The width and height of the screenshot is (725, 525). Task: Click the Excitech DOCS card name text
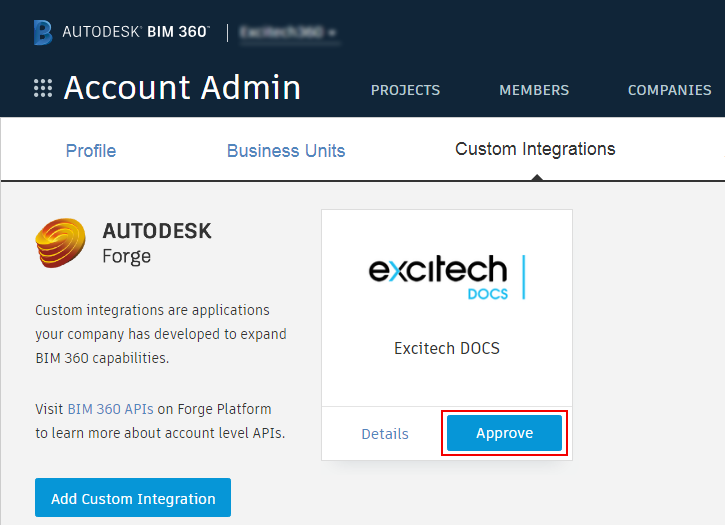(446, 349)
